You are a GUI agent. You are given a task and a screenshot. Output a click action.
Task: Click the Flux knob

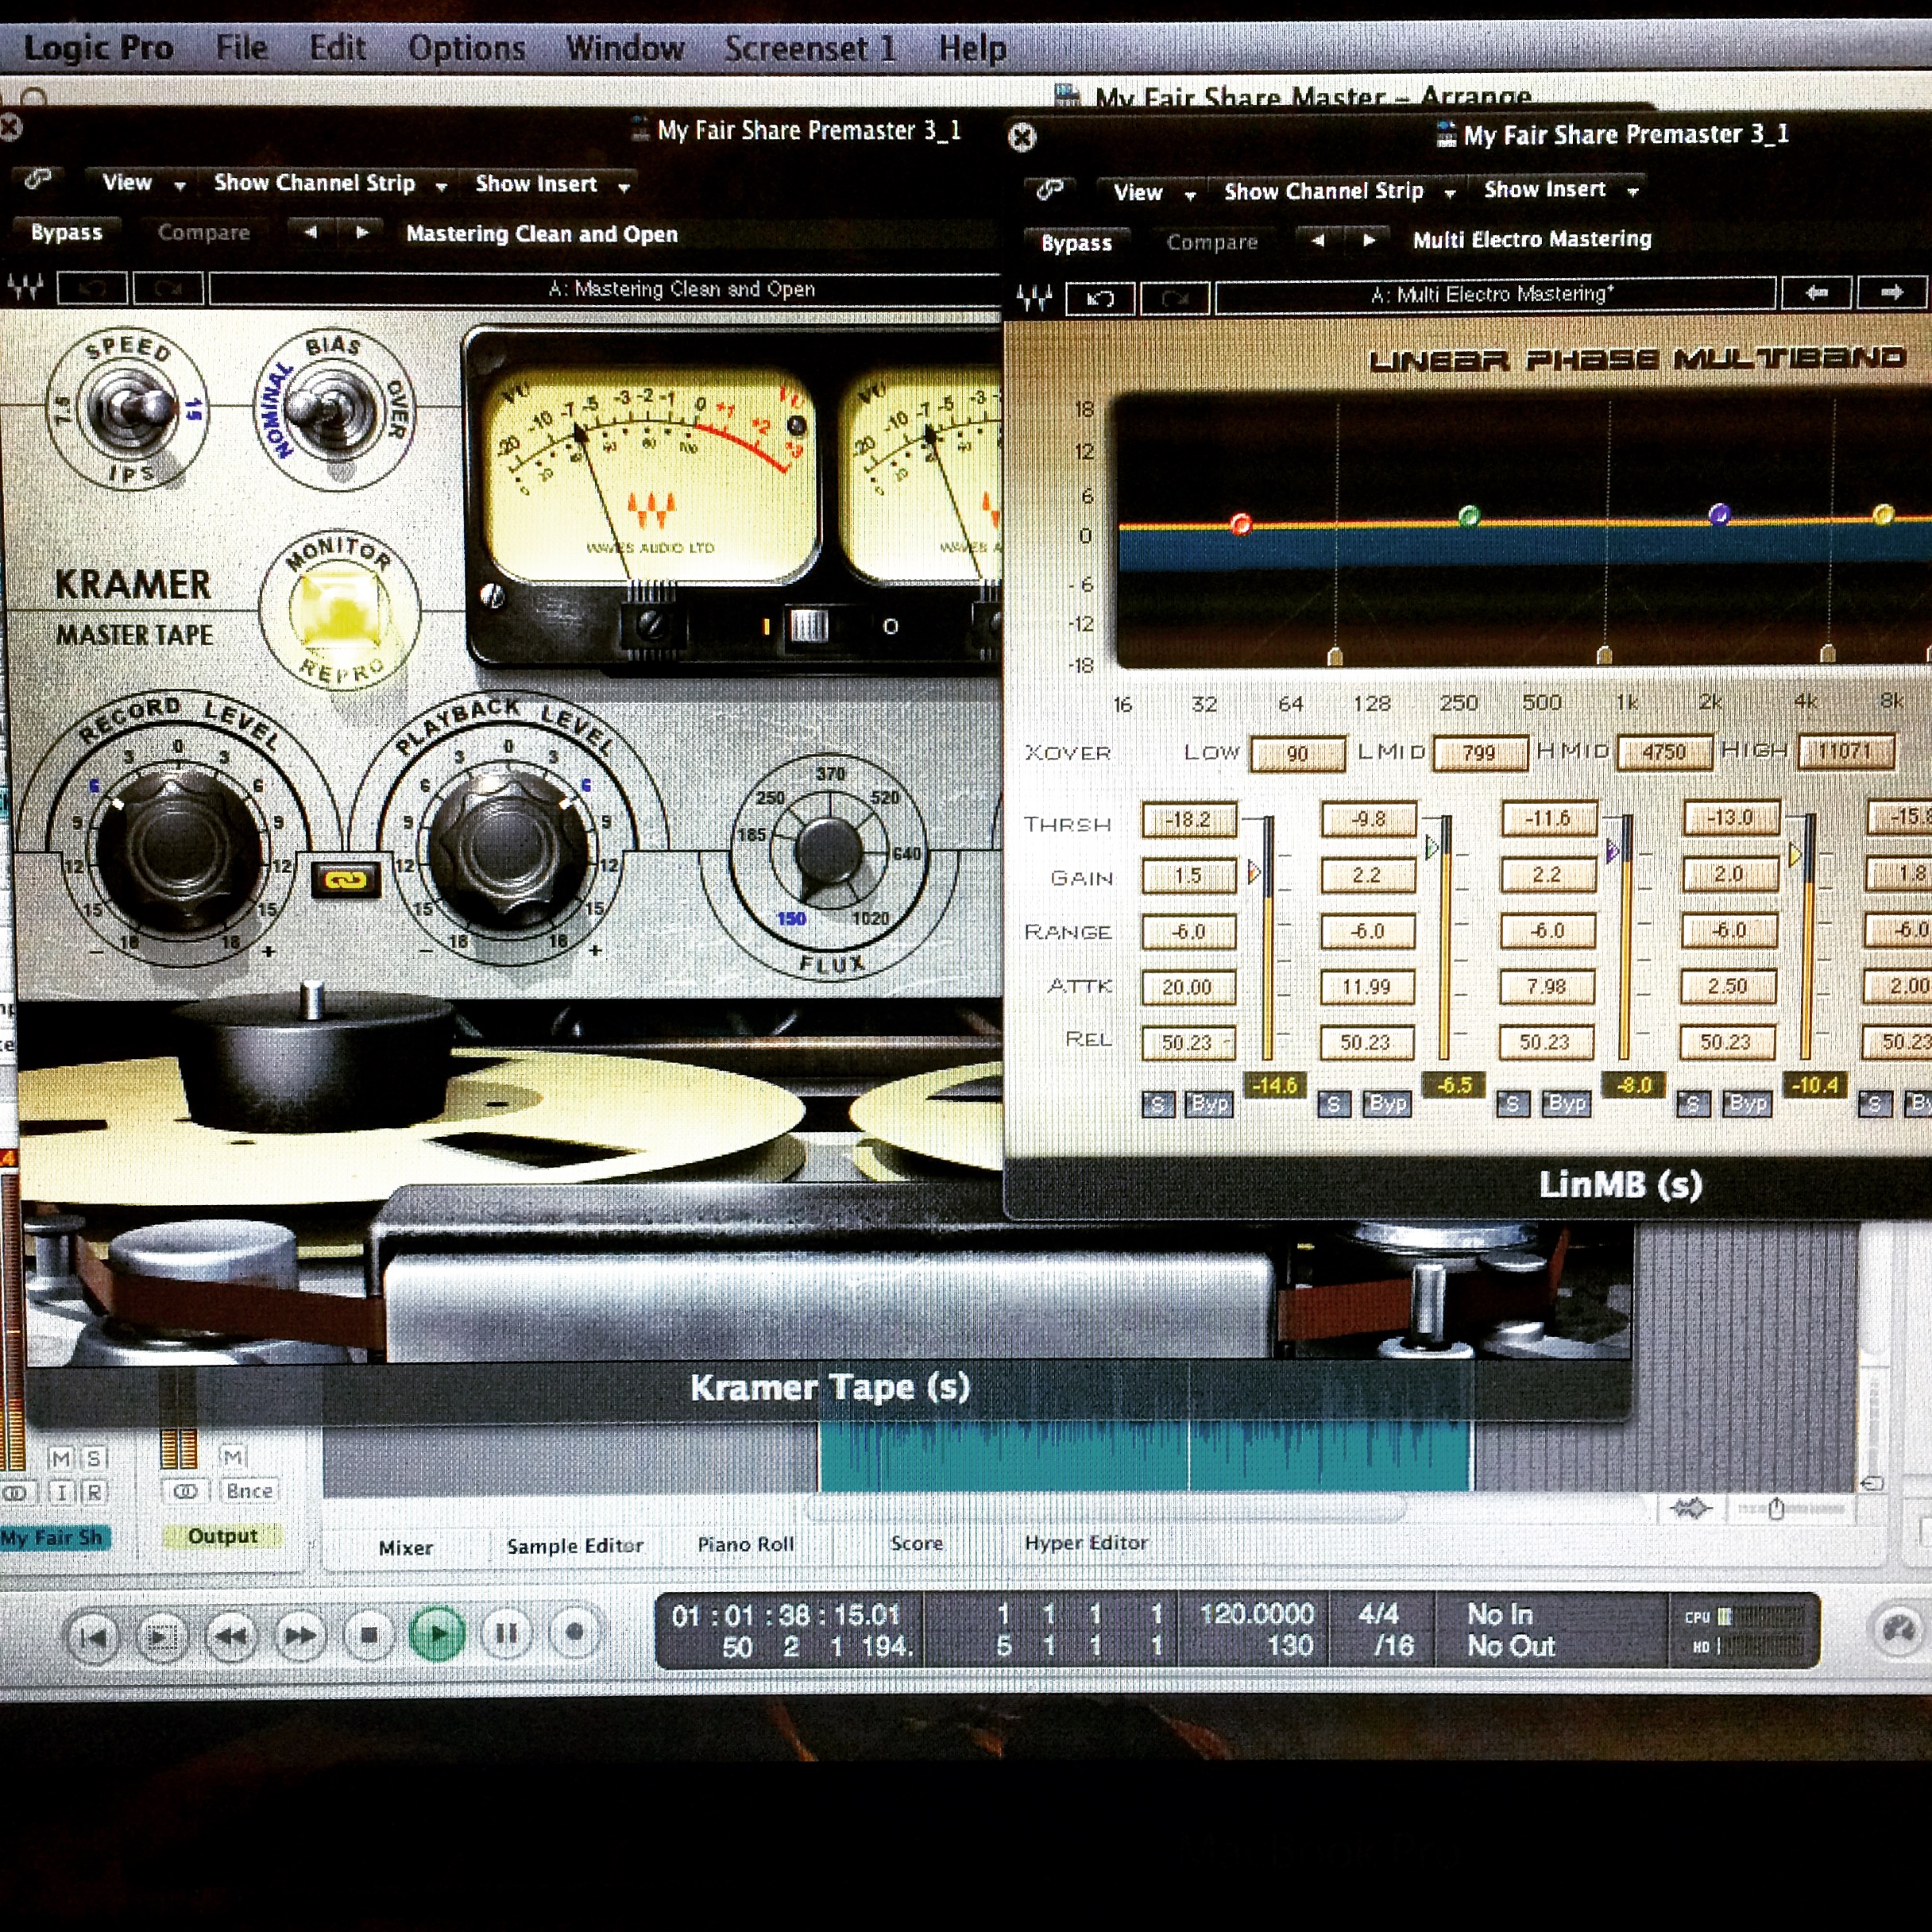(x=828, y=852)
